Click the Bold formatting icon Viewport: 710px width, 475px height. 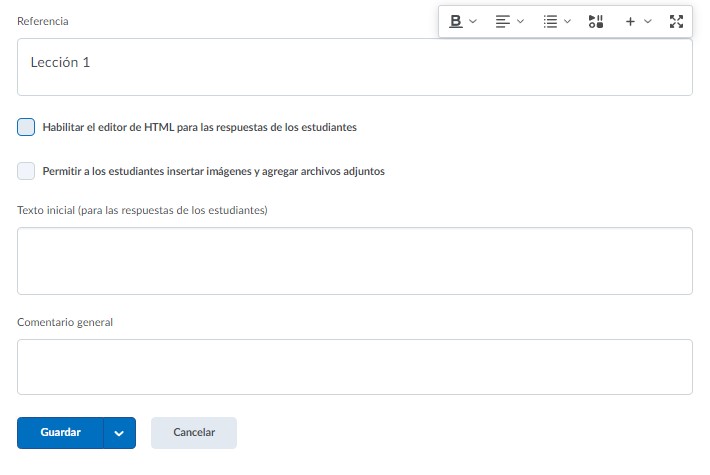tap(456, 21)
